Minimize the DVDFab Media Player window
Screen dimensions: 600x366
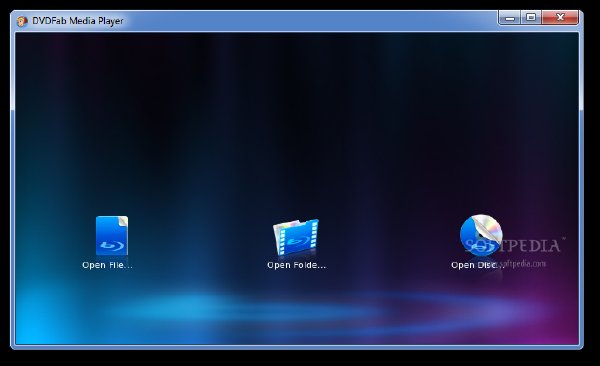tap(510, 18)
